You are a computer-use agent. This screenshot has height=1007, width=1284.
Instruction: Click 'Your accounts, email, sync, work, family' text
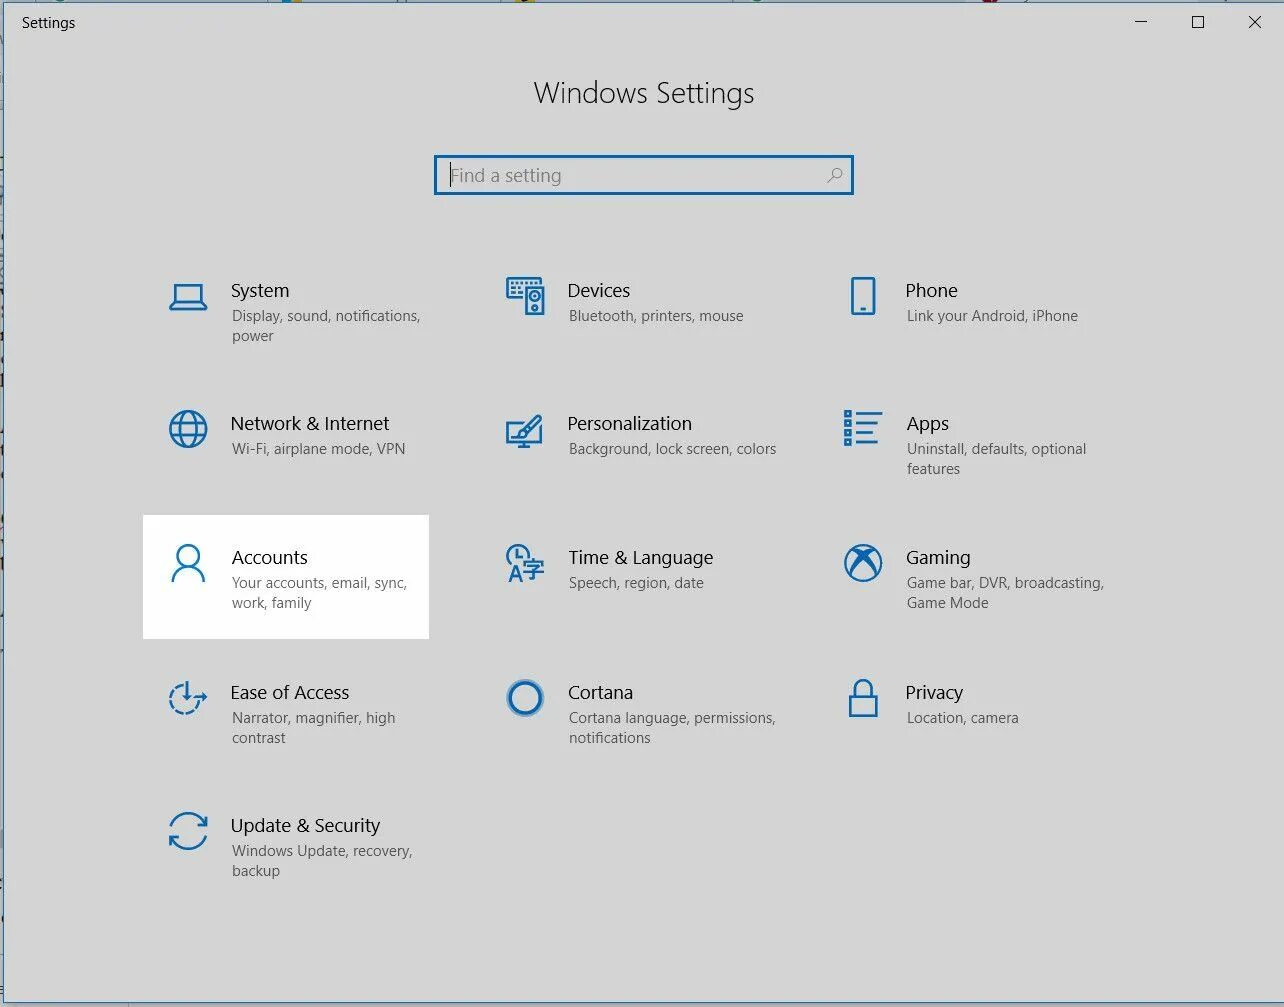click(320, 593)
